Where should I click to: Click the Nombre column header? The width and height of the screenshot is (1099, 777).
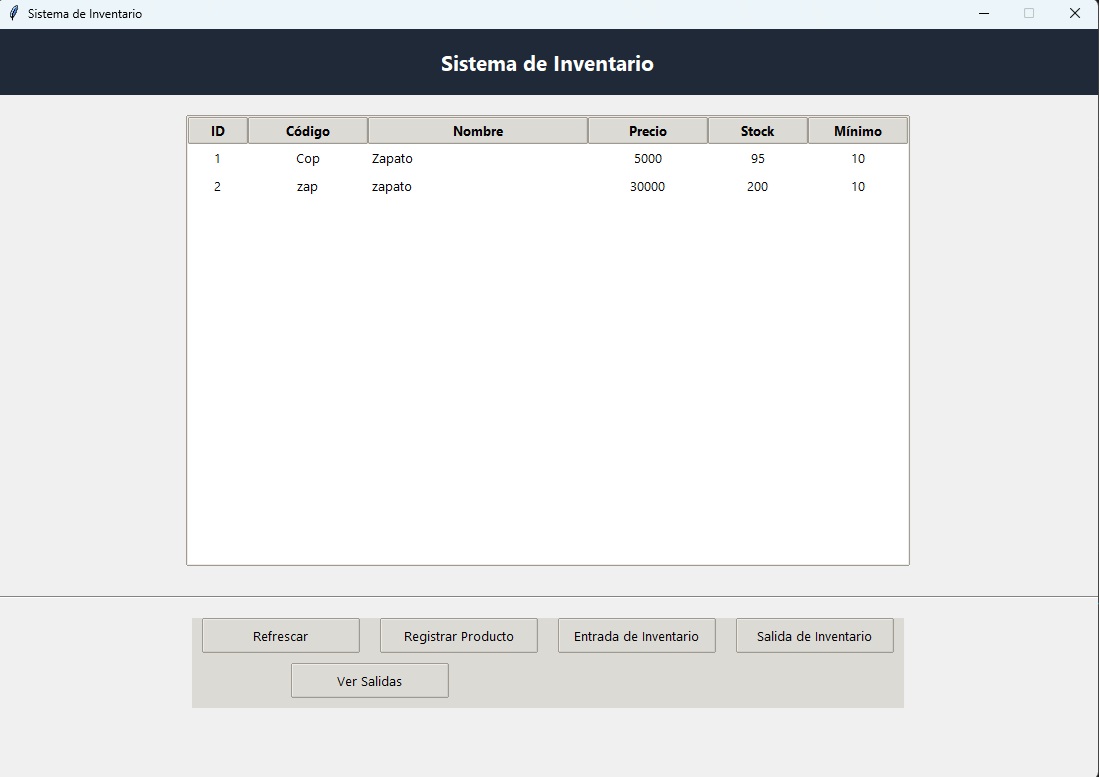point(477,130)
